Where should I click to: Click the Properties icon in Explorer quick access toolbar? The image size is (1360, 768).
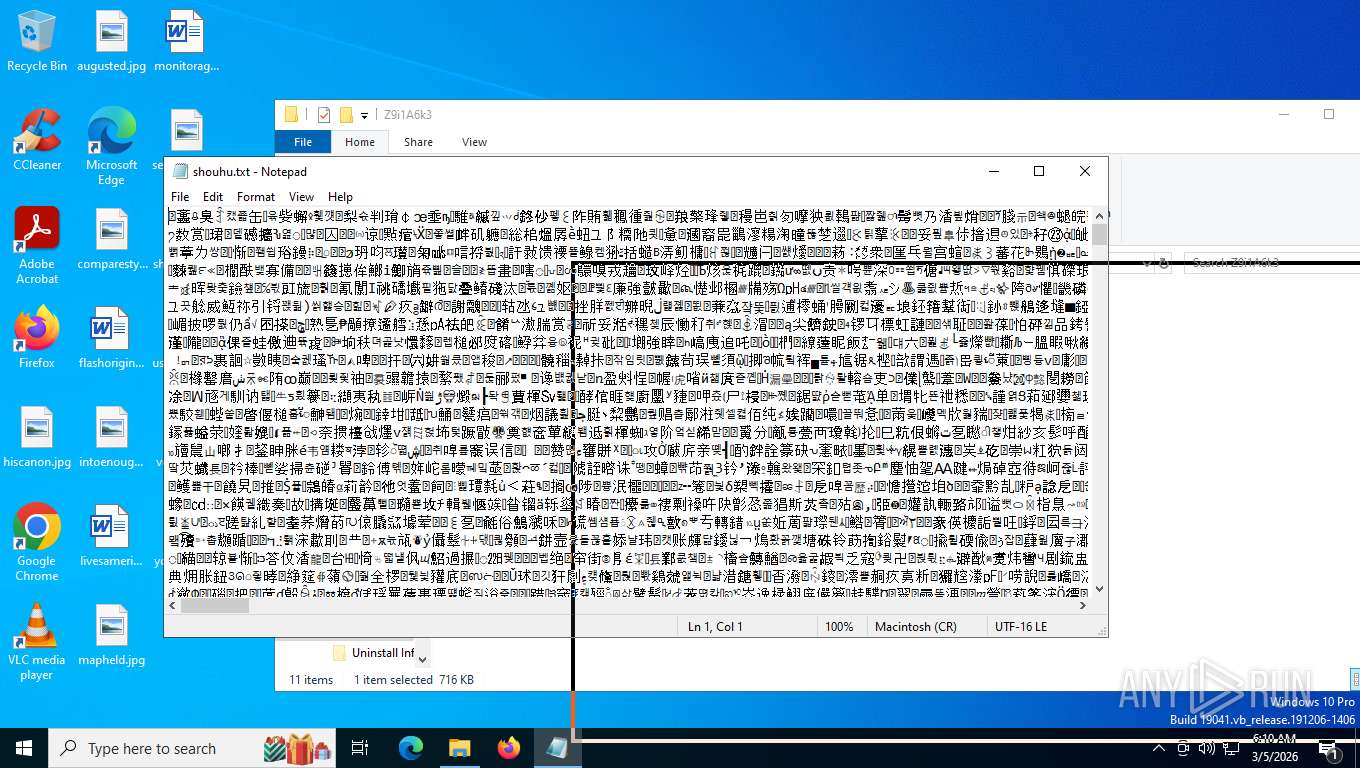(323, 115)
